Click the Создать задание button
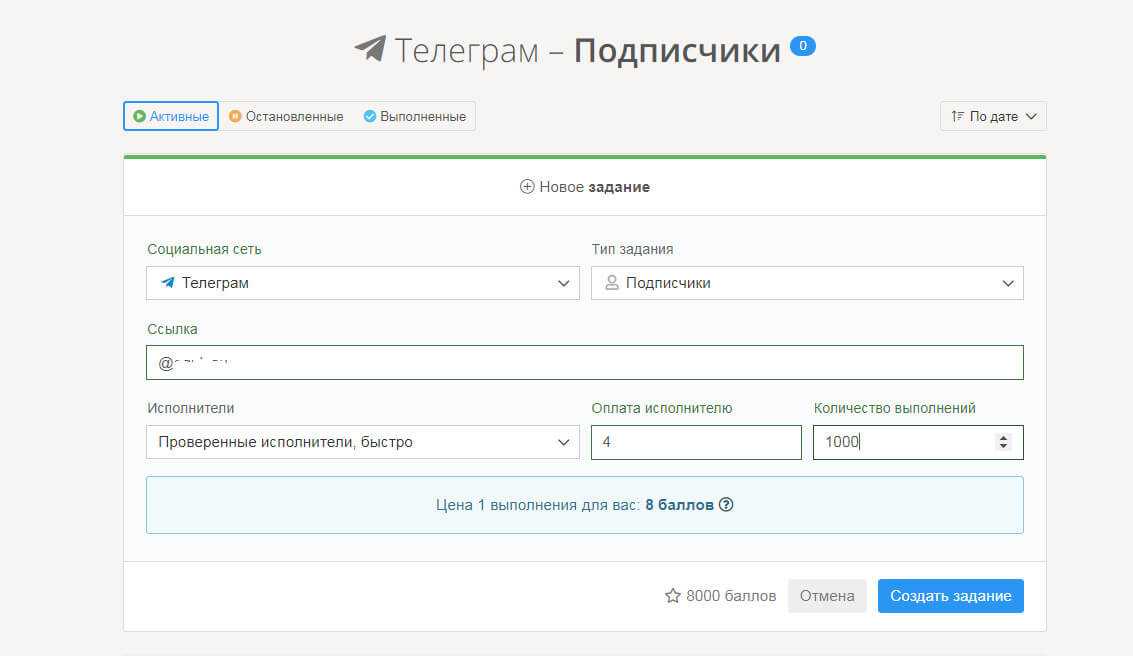The image size is (1133, 656). tap(950, 596)
